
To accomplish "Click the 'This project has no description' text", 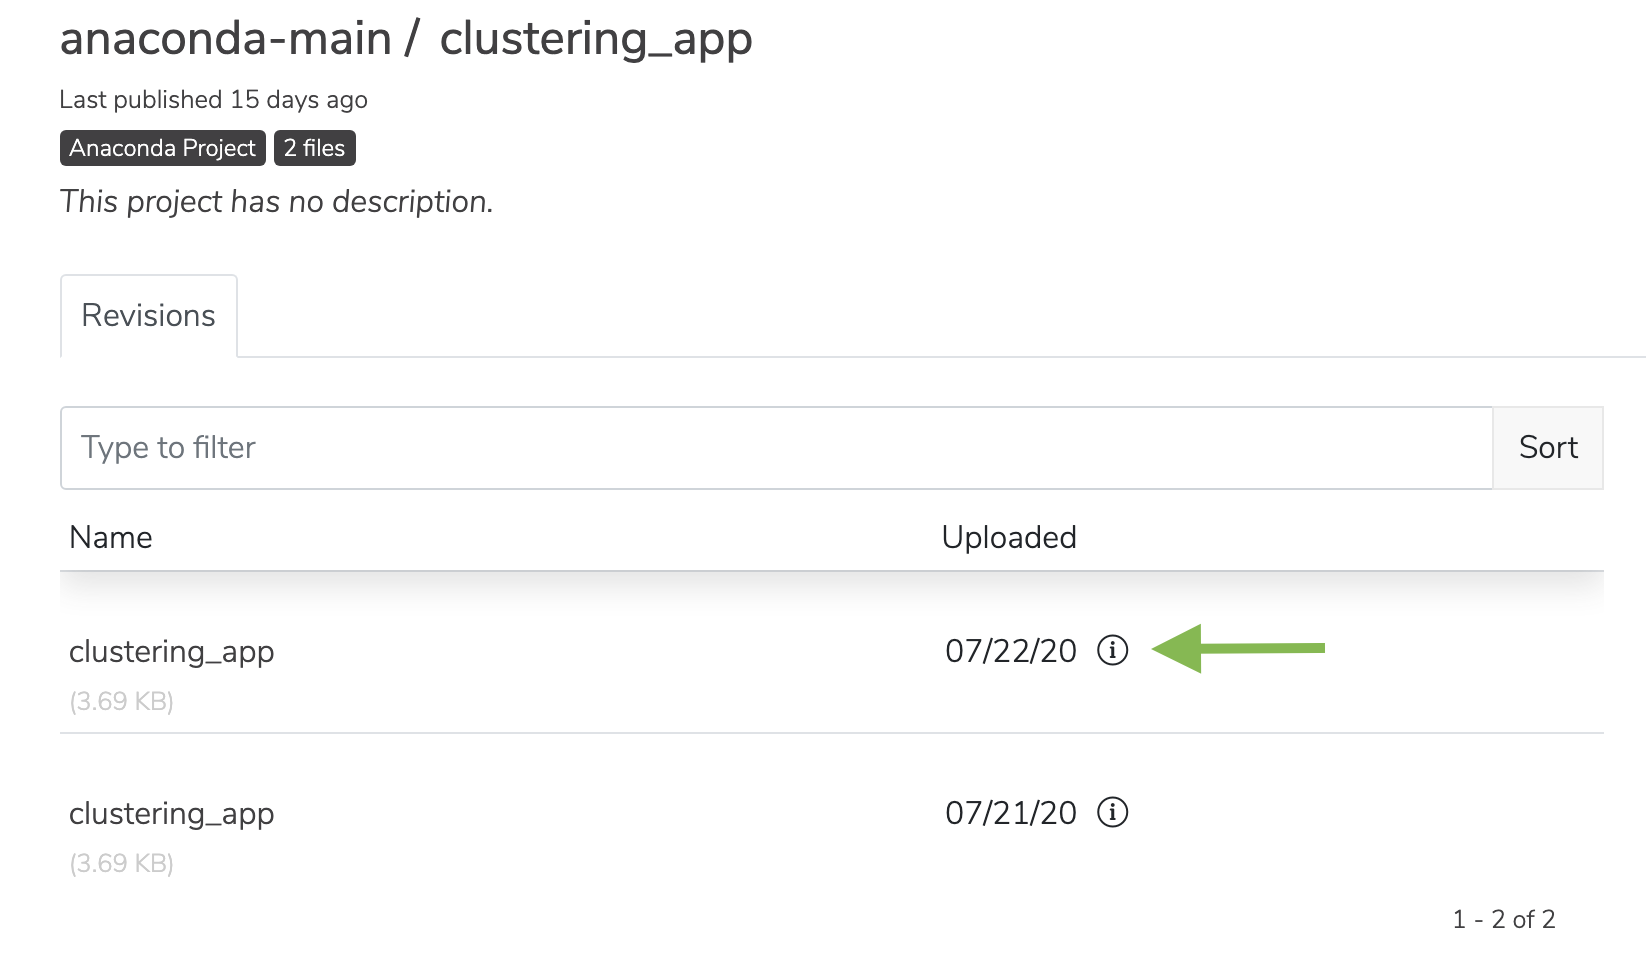I will pos(277,202).
